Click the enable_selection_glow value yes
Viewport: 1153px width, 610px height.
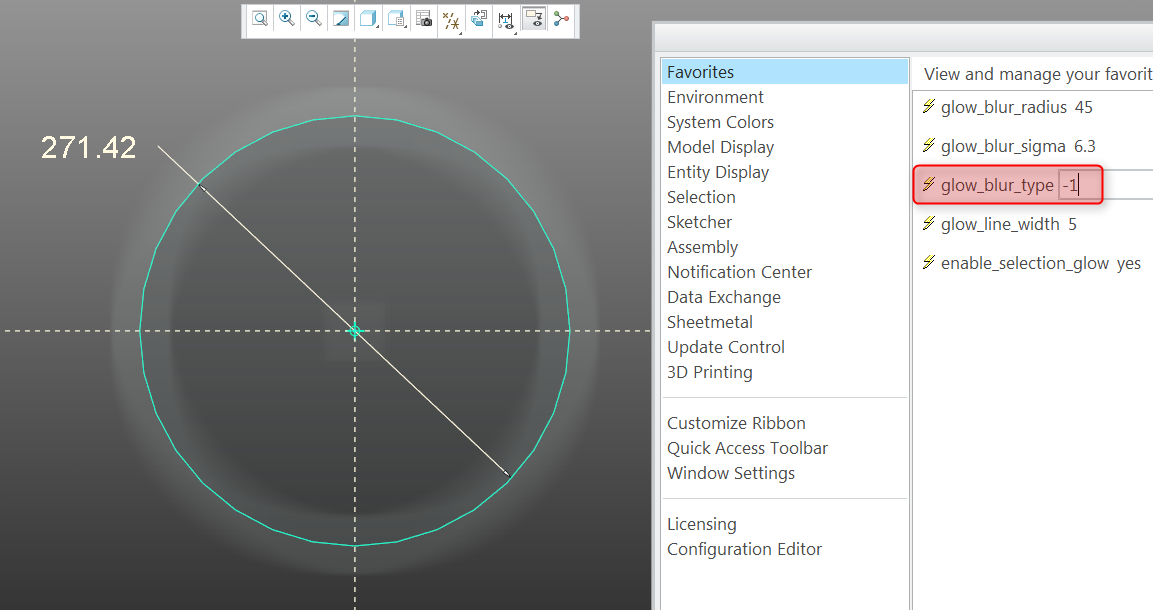(x=1129, y=263)
